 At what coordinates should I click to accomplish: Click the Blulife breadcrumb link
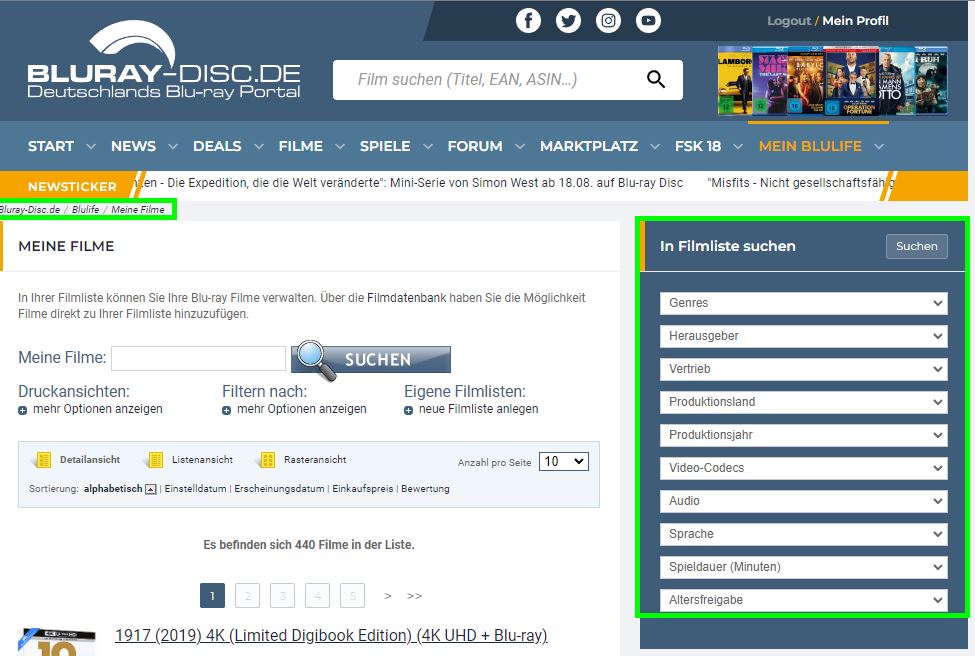pyautogui.click(x=85, y=210)
